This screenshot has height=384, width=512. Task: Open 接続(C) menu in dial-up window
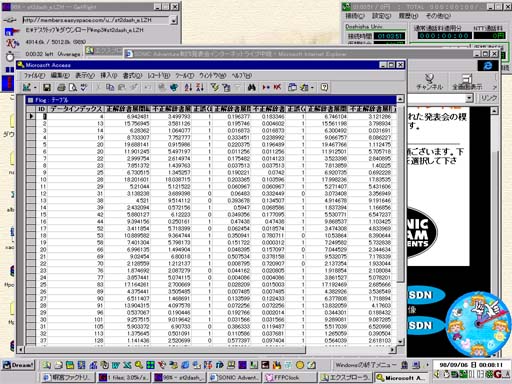click(355, 16)
